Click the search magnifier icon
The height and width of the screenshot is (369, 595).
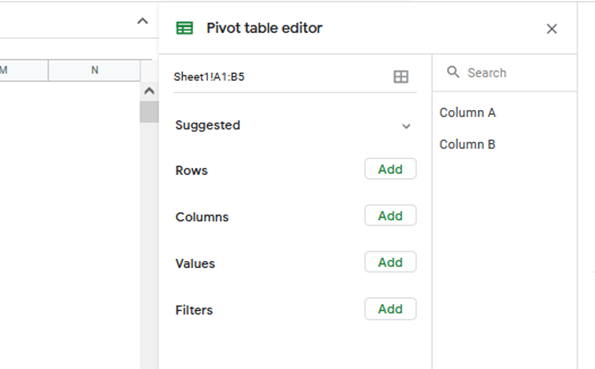pos(453,72)
